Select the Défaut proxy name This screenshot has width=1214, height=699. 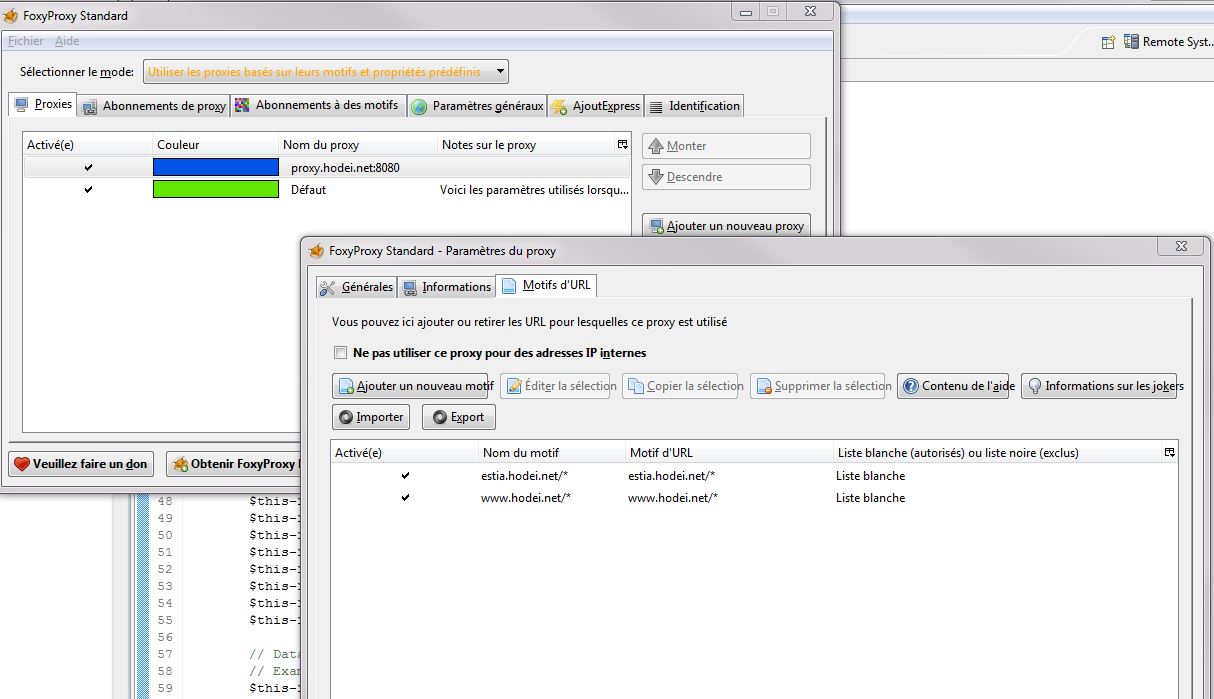(x=308, y=189)
